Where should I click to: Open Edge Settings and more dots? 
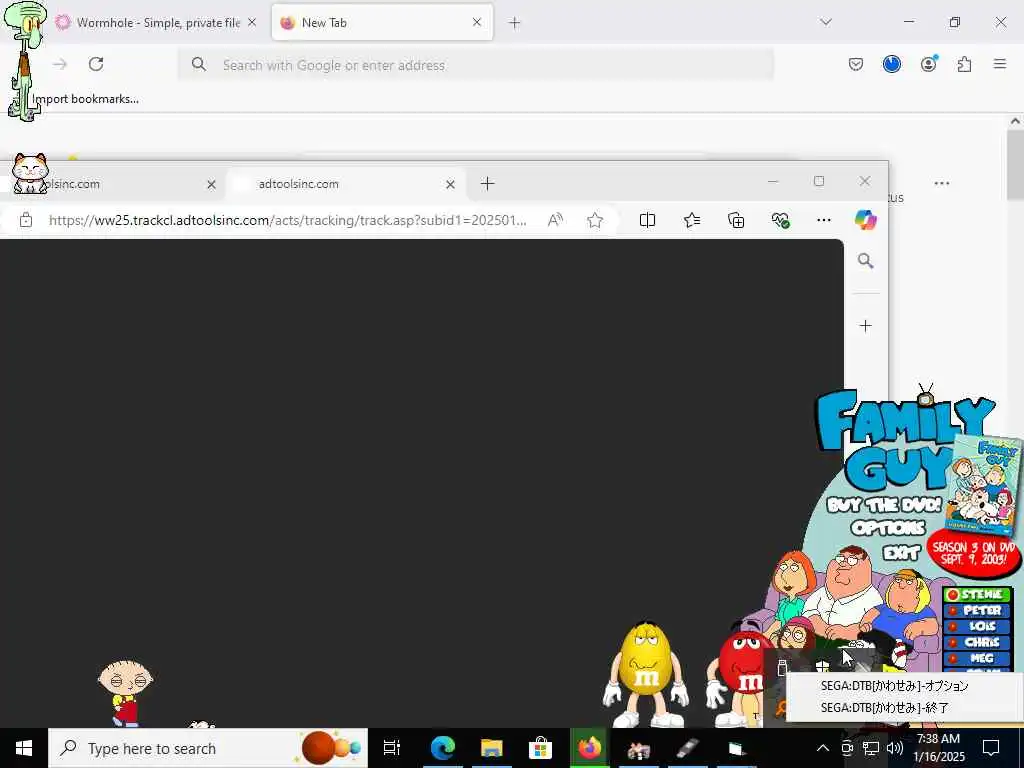pyautogui.click(x=824, y=220)
